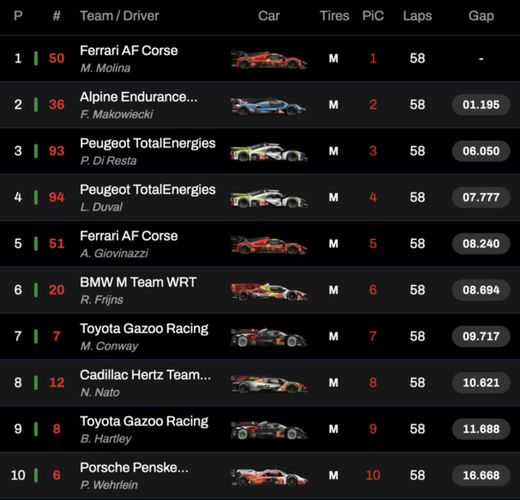Click the PiC column header
Screen dimensions: 520x500
coord(373,16)
